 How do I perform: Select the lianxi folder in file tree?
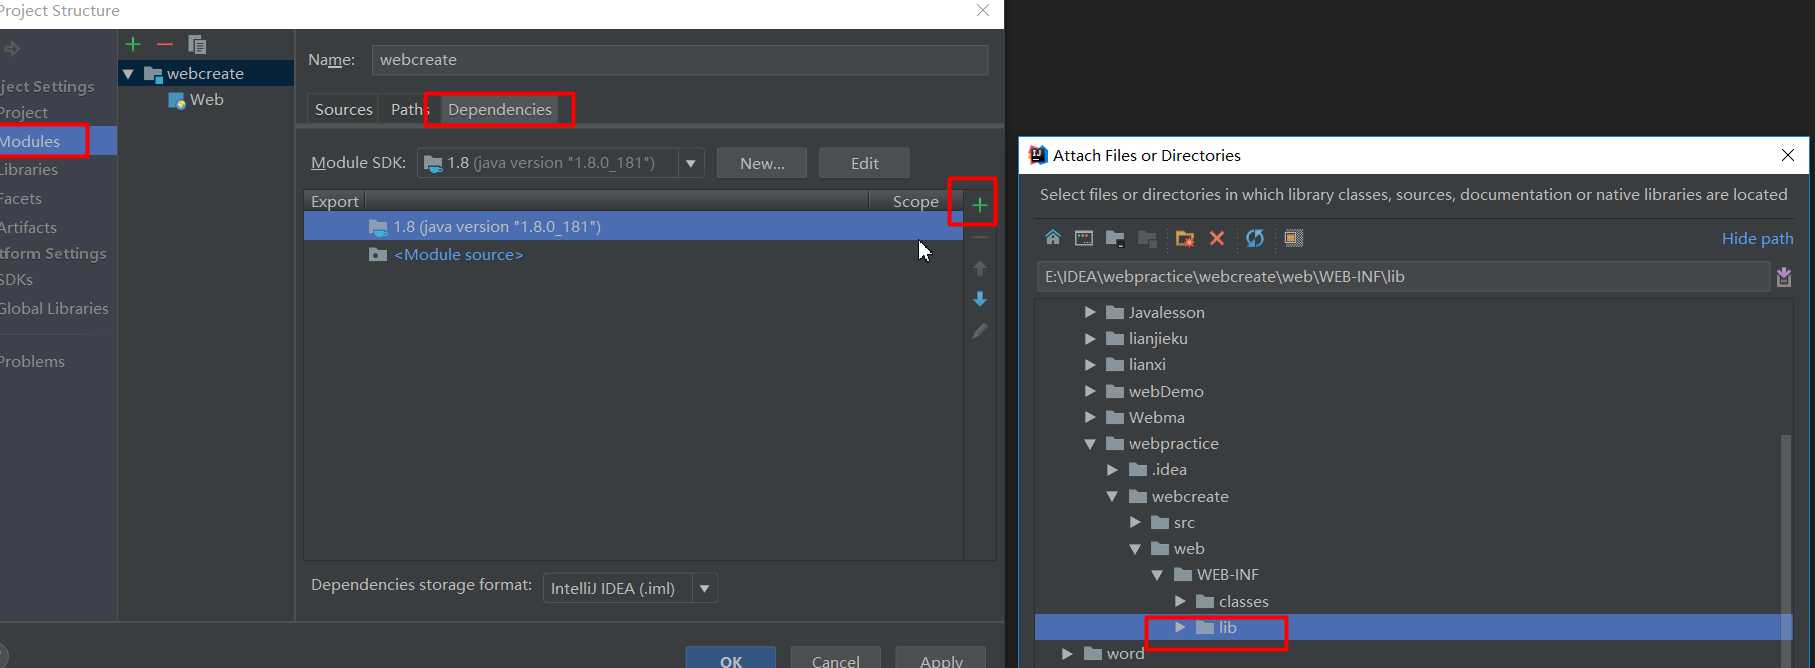tap(1136, 364)
